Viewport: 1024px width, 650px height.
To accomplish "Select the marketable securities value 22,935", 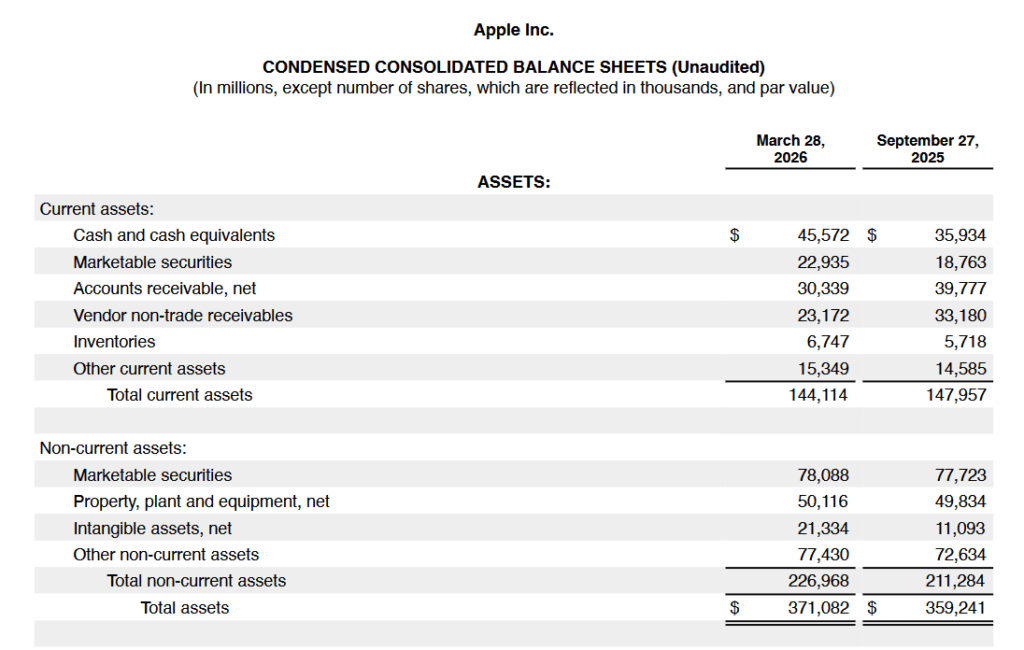I will pos(823,262).
